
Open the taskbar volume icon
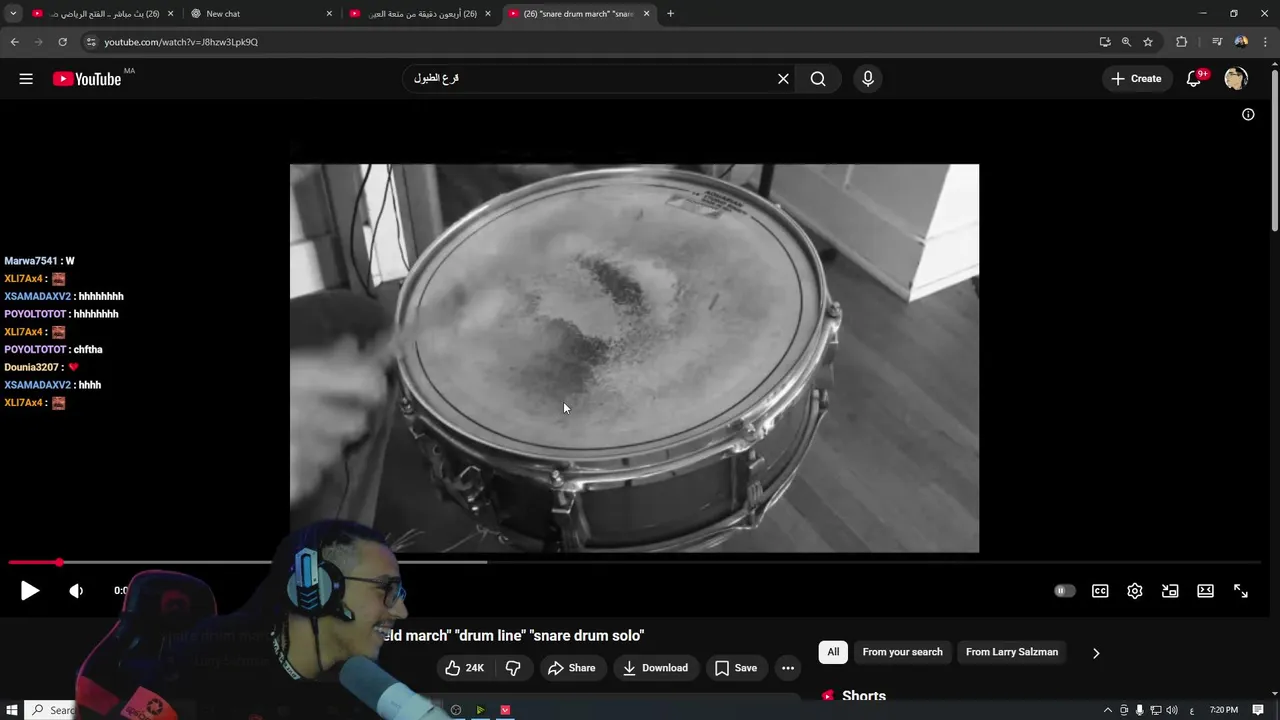1171,710
